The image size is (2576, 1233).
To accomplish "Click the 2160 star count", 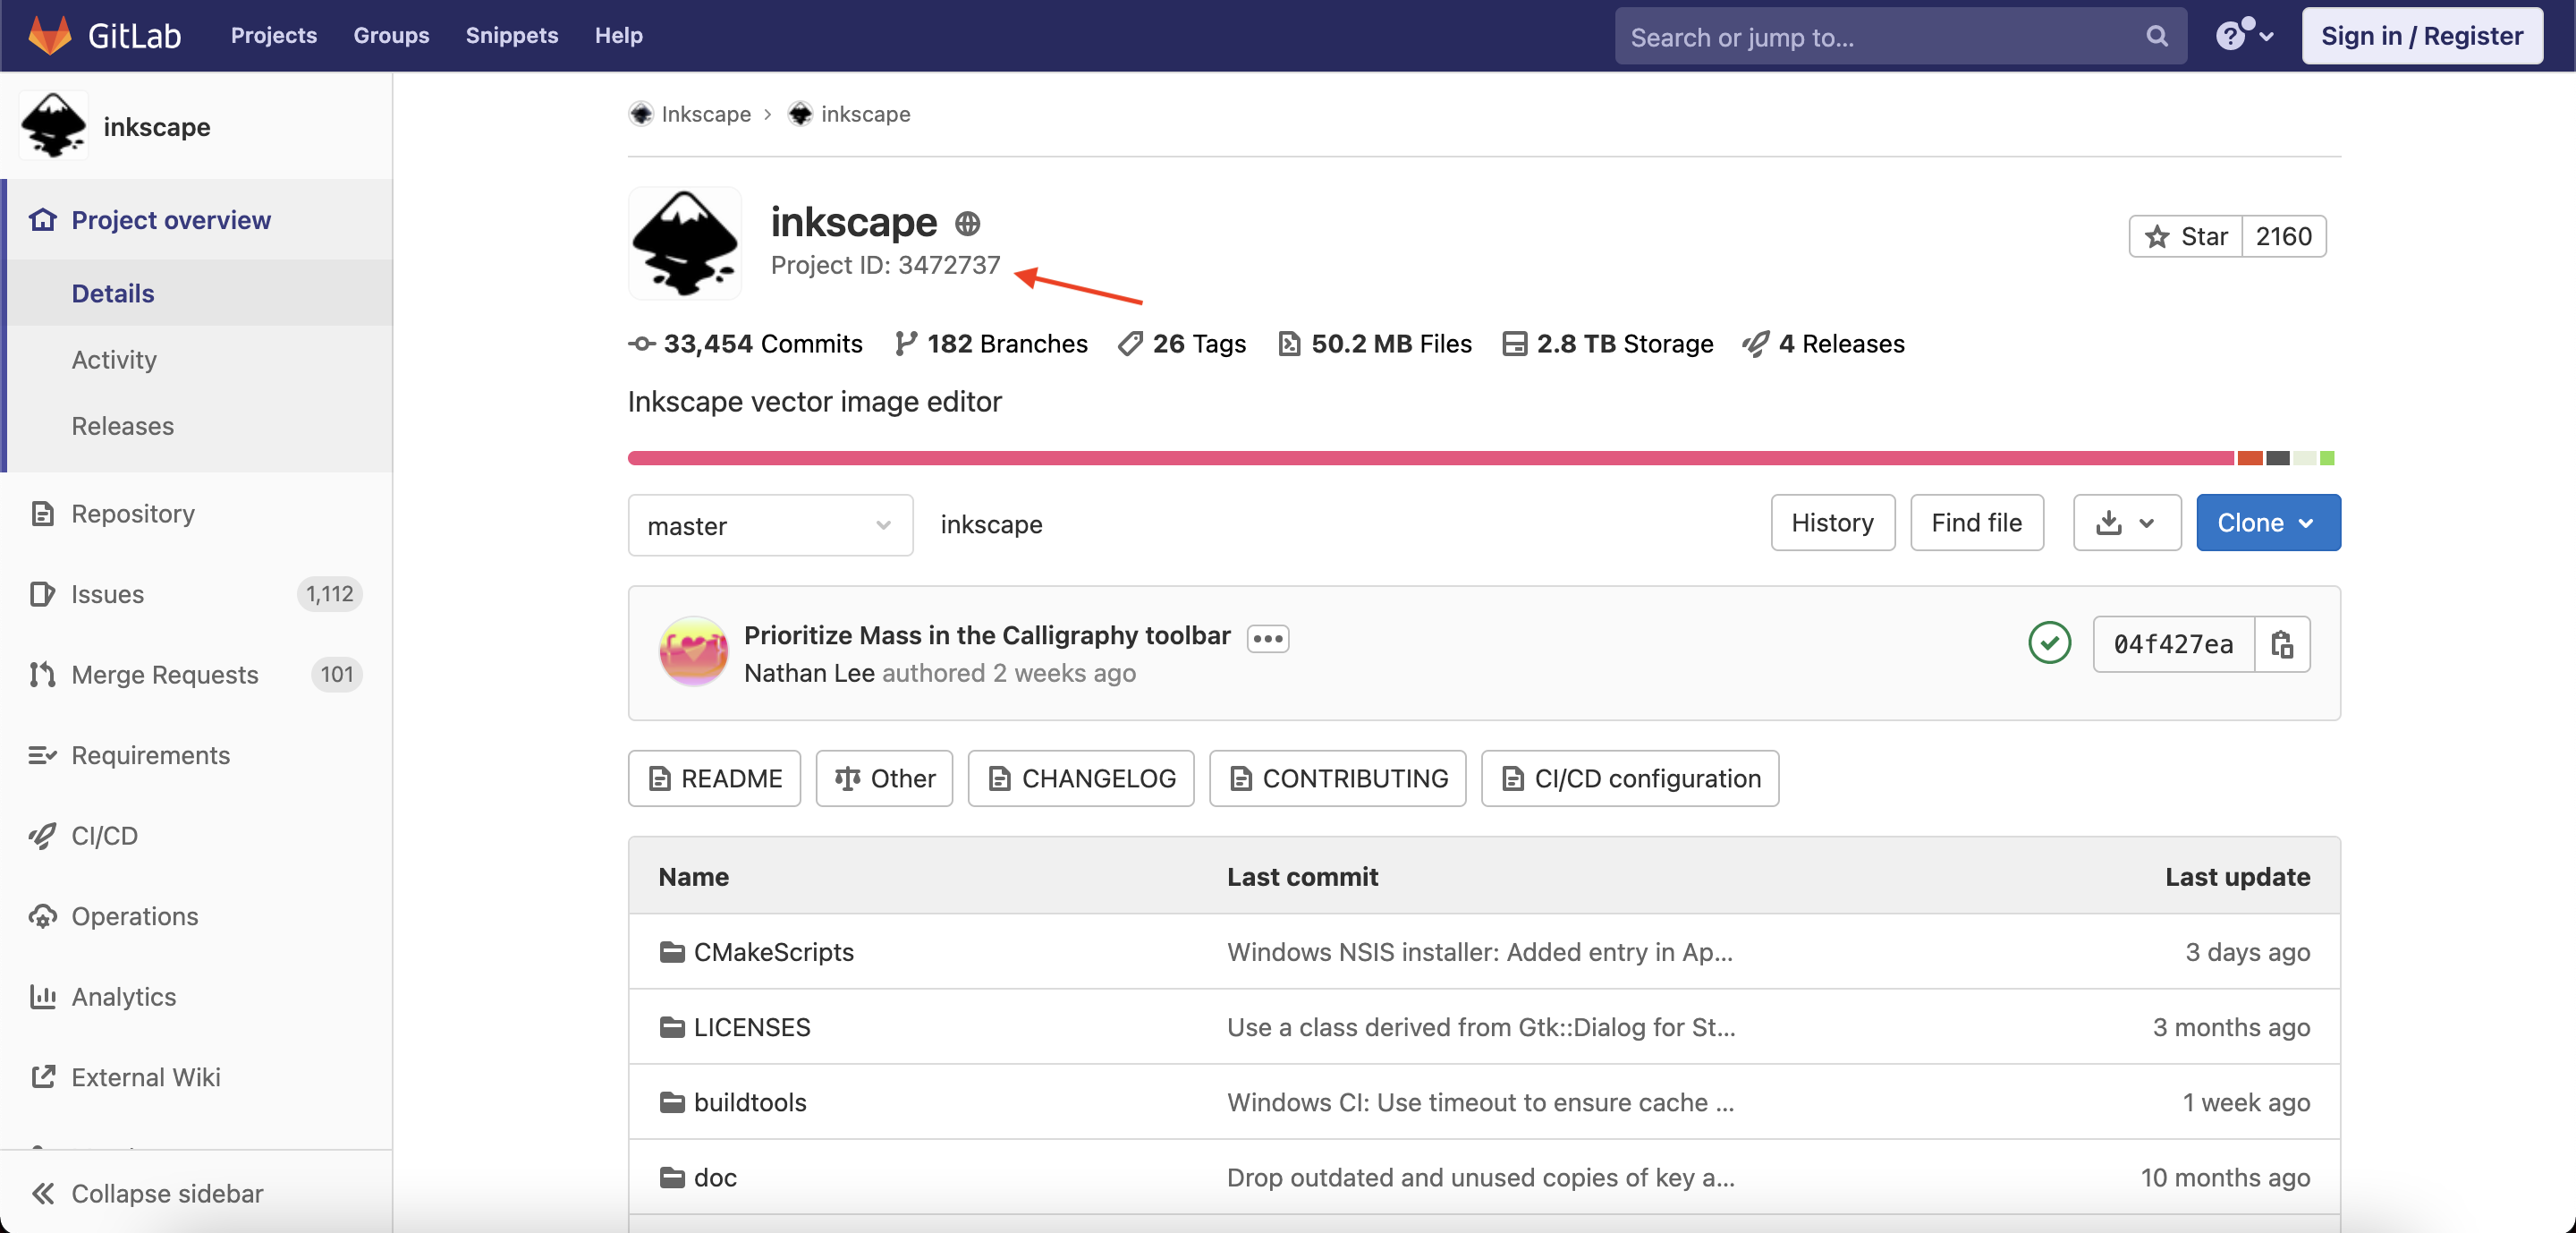I will click(2284, 236).
